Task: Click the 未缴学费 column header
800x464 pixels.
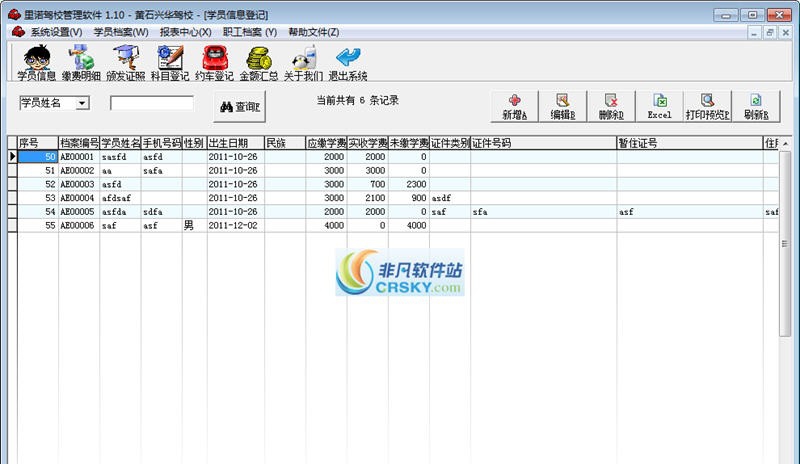Action: pos(409,143)
